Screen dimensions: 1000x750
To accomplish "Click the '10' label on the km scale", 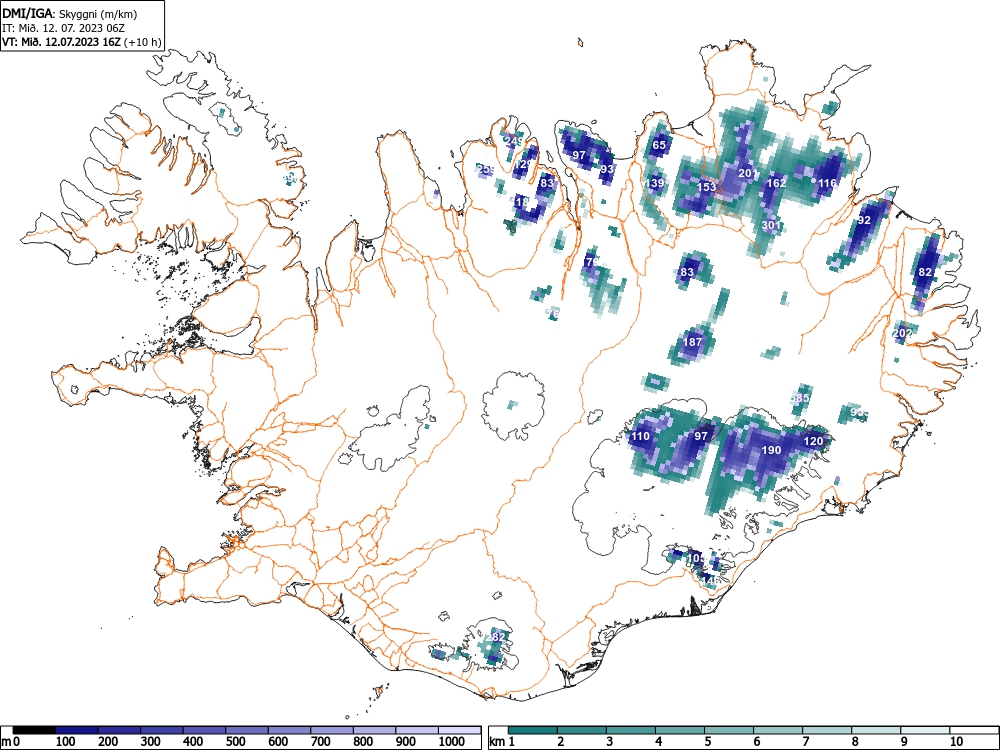I will 955,742.
